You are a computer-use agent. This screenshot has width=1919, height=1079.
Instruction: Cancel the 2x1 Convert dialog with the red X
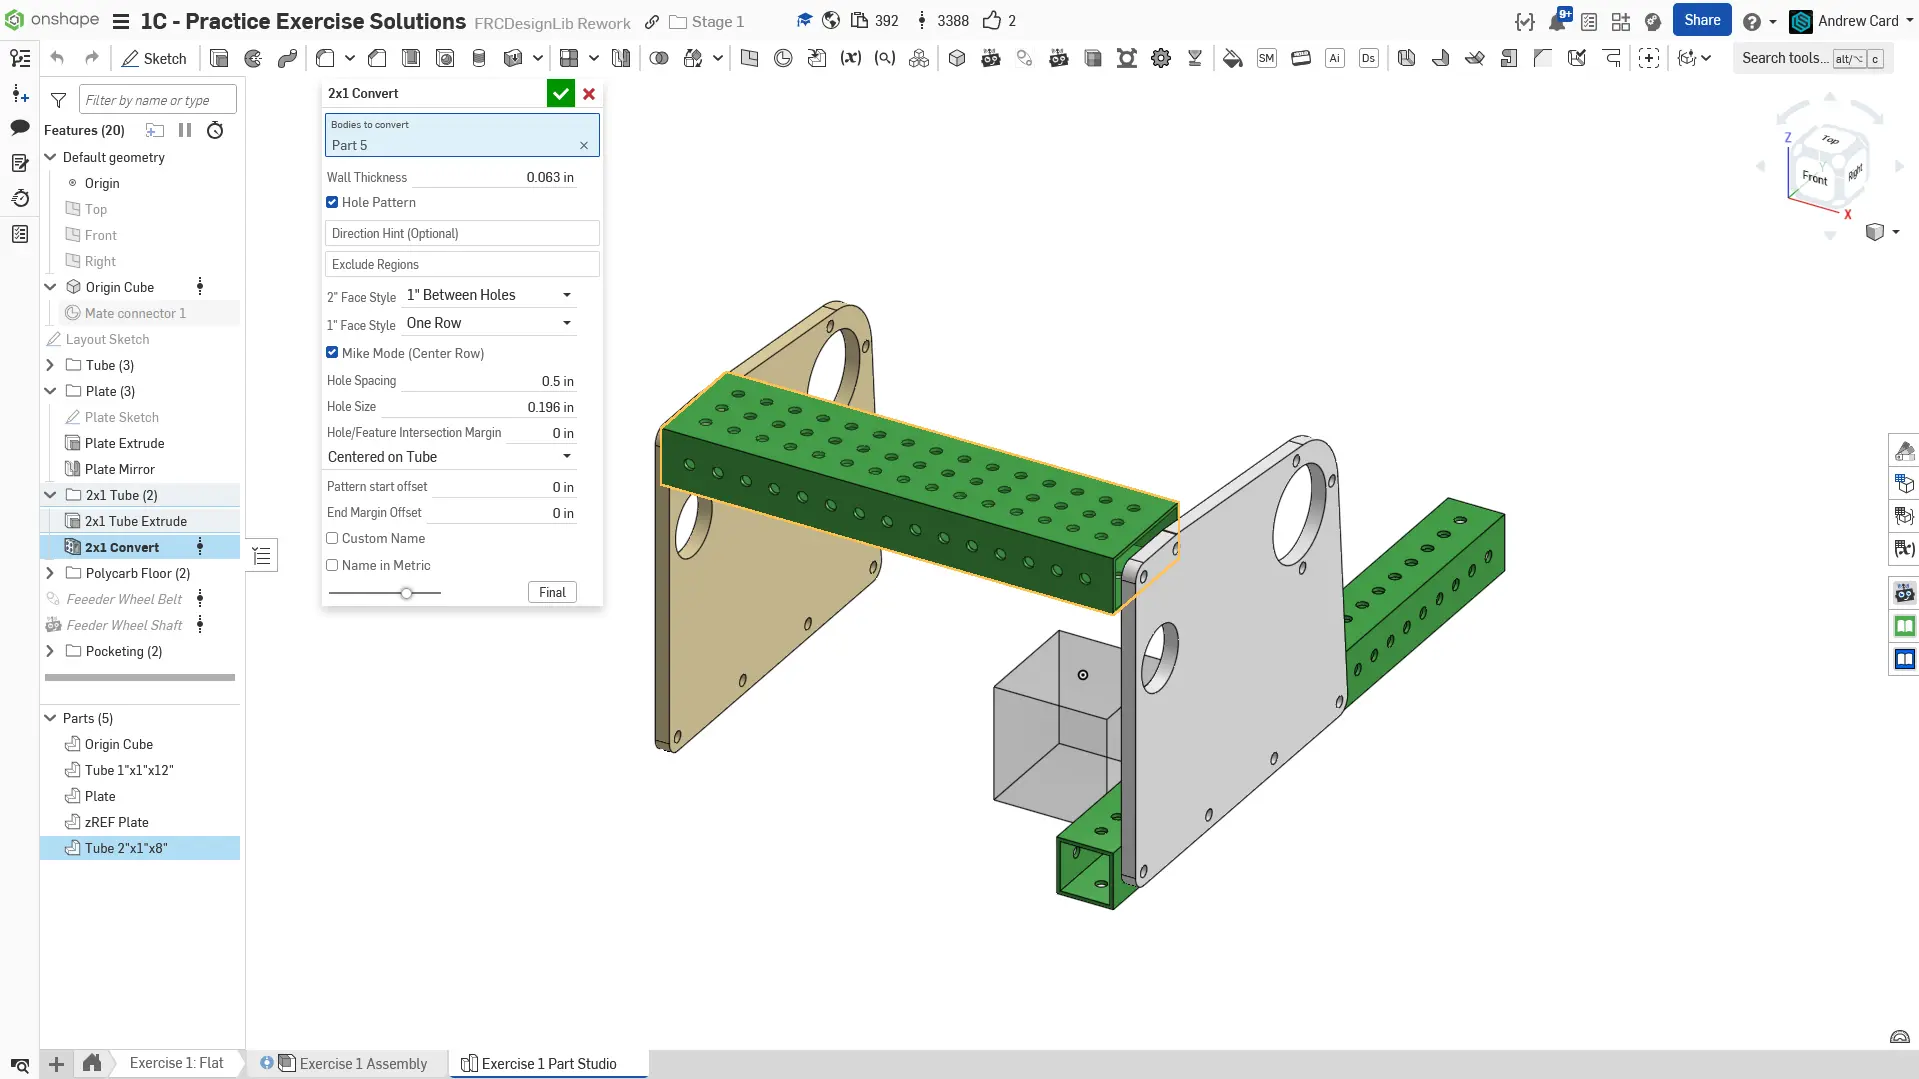click(x=589, y=93)
